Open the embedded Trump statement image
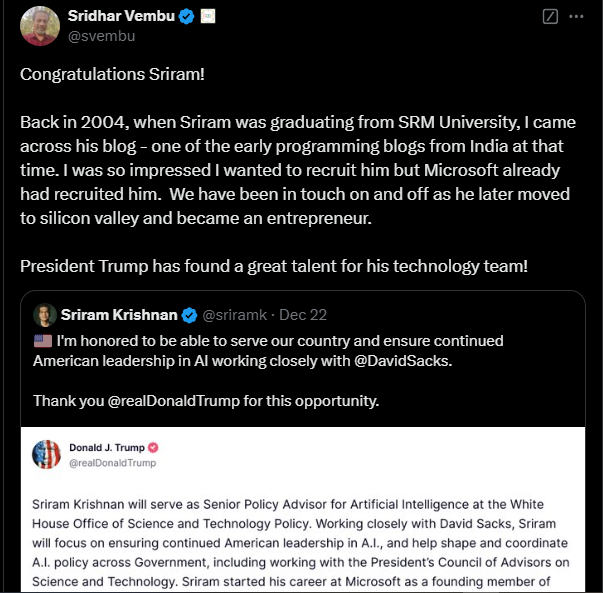The image size is (603, 593). click(x=303, y=510)
